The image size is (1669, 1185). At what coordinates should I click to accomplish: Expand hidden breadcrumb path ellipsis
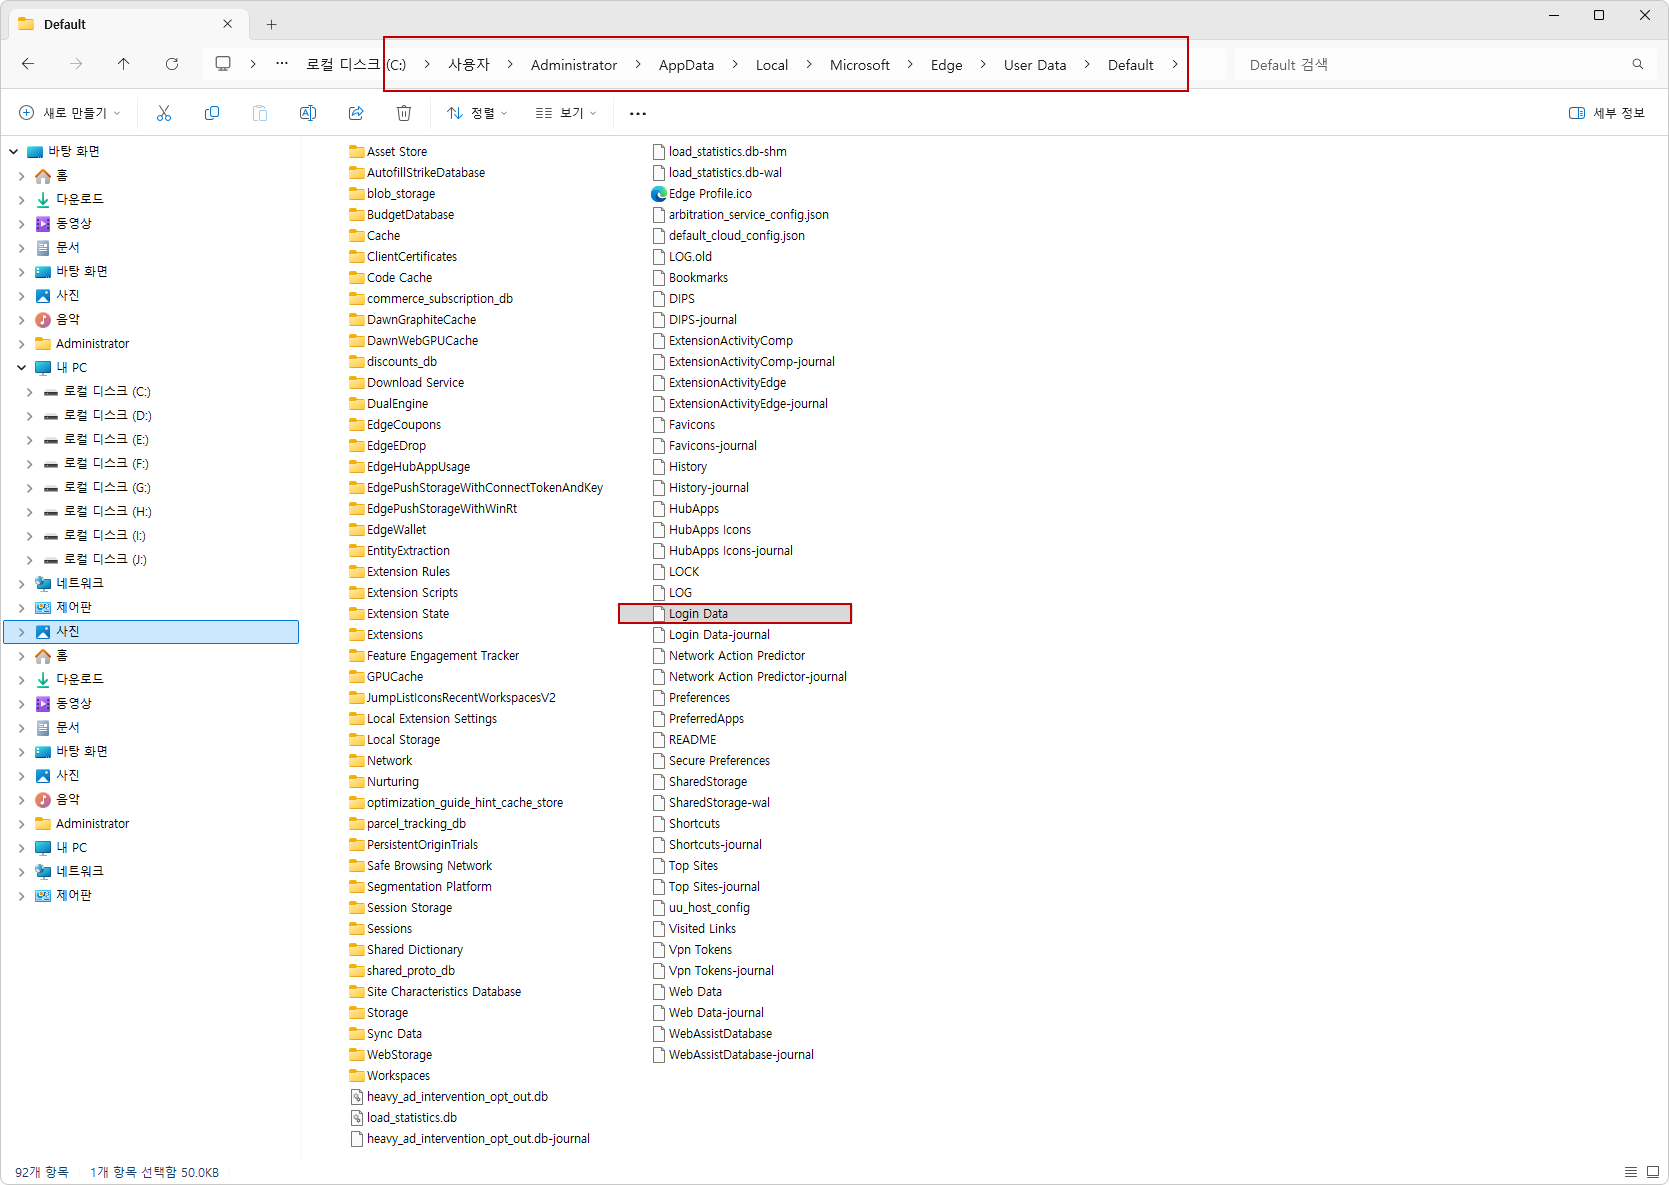point(282,64)
